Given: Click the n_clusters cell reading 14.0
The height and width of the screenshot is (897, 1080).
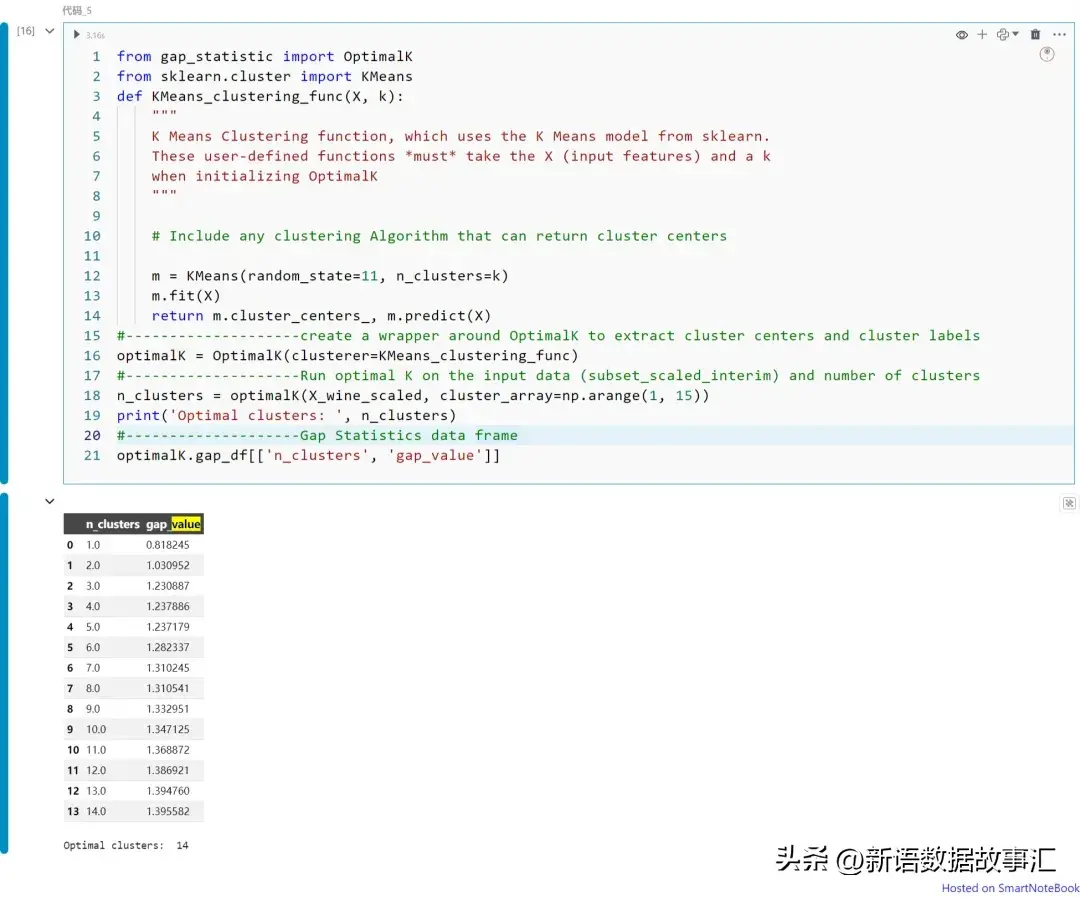Looking at the screenshot, I should point(96,812).
